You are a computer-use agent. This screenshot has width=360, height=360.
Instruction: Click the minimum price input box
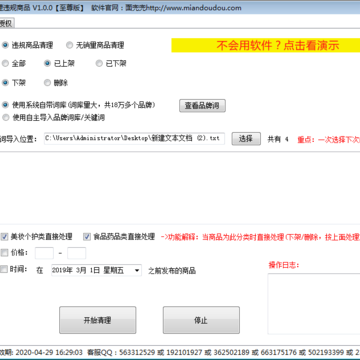point(44,253)
